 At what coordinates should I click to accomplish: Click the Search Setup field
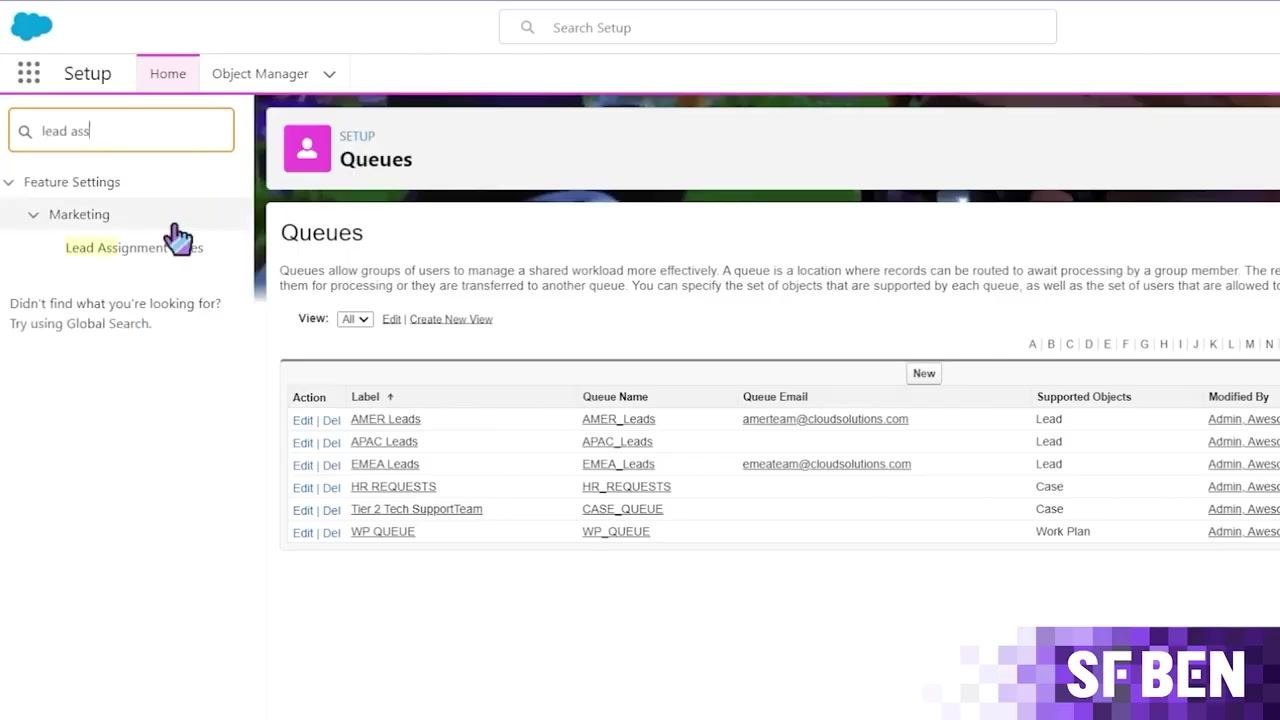(778, 27)
